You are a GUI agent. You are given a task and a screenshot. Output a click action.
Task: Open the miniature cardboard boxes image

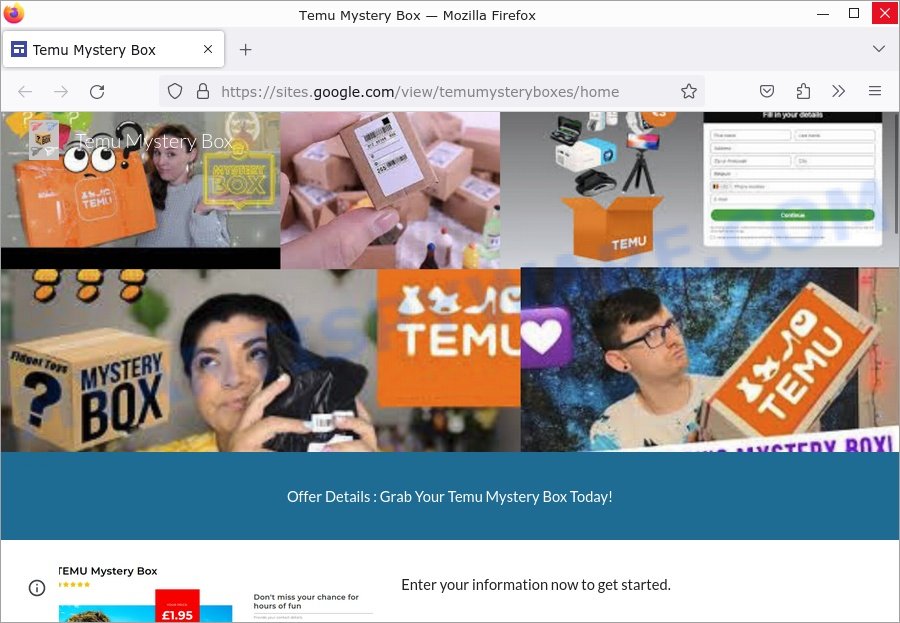coord(390,190)
